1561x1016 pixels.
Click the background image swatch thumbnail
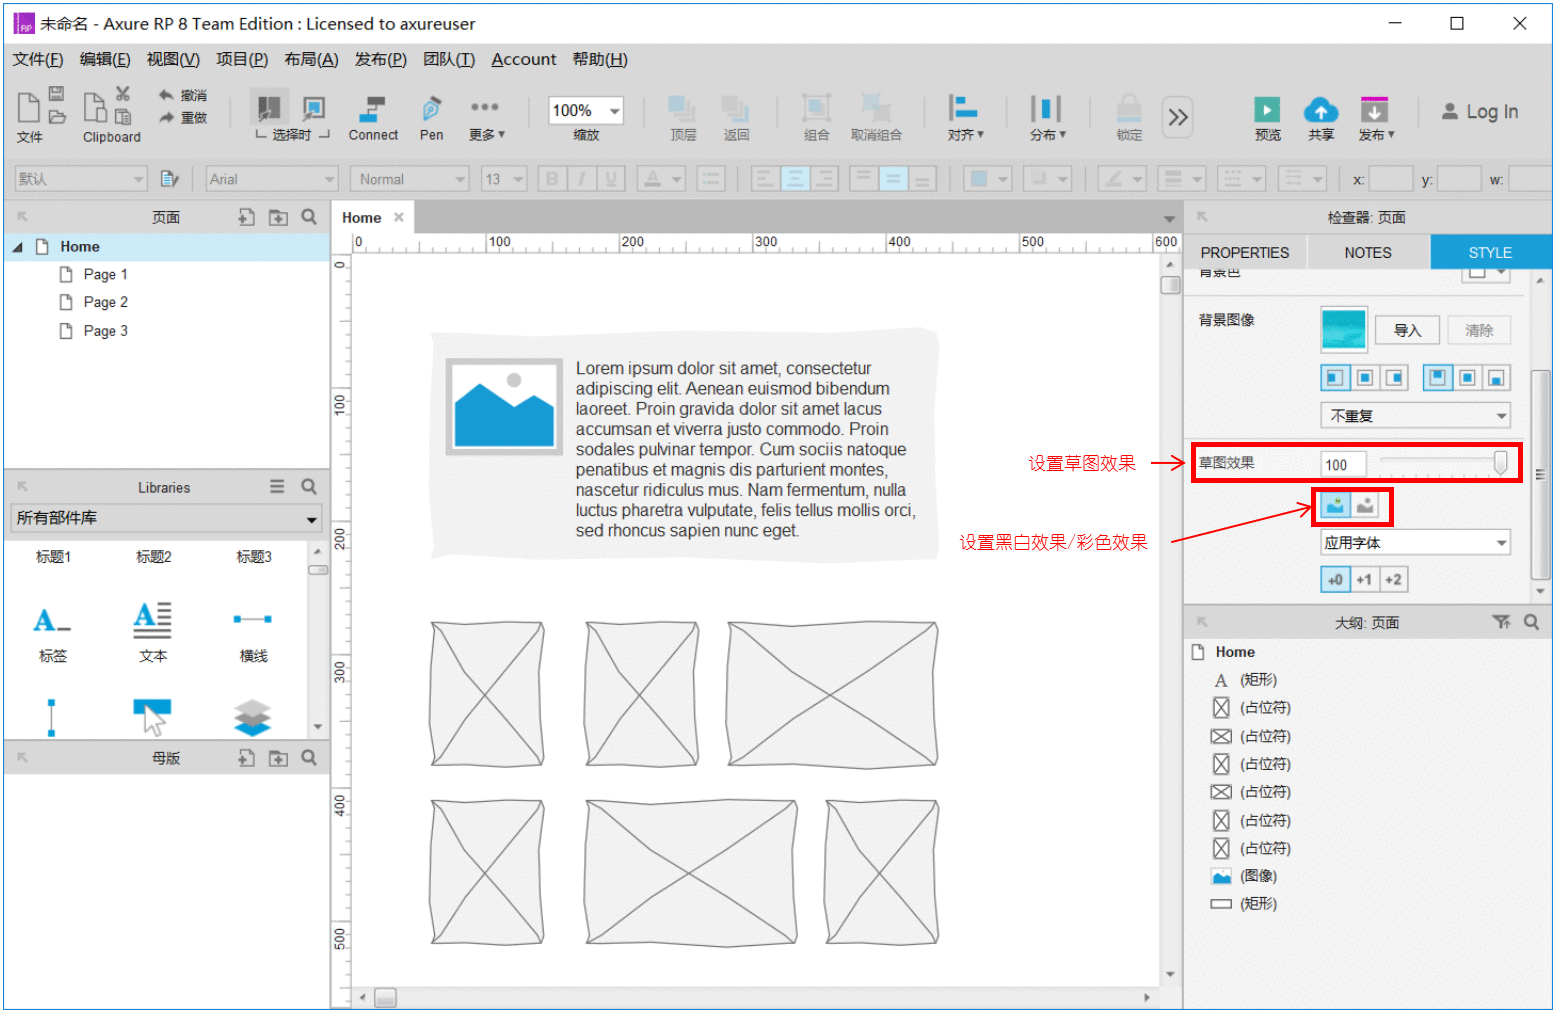1343,329
